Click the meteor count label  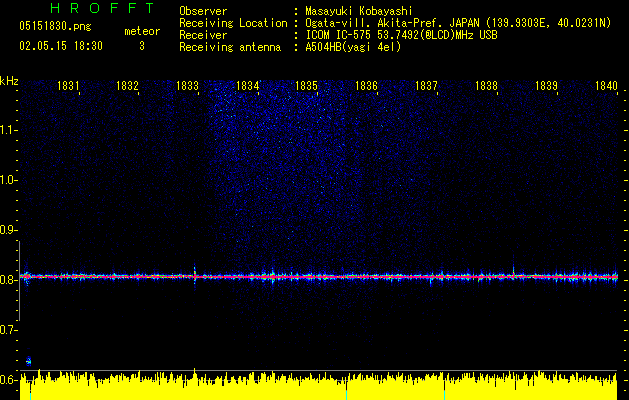[x=142, y=31]
